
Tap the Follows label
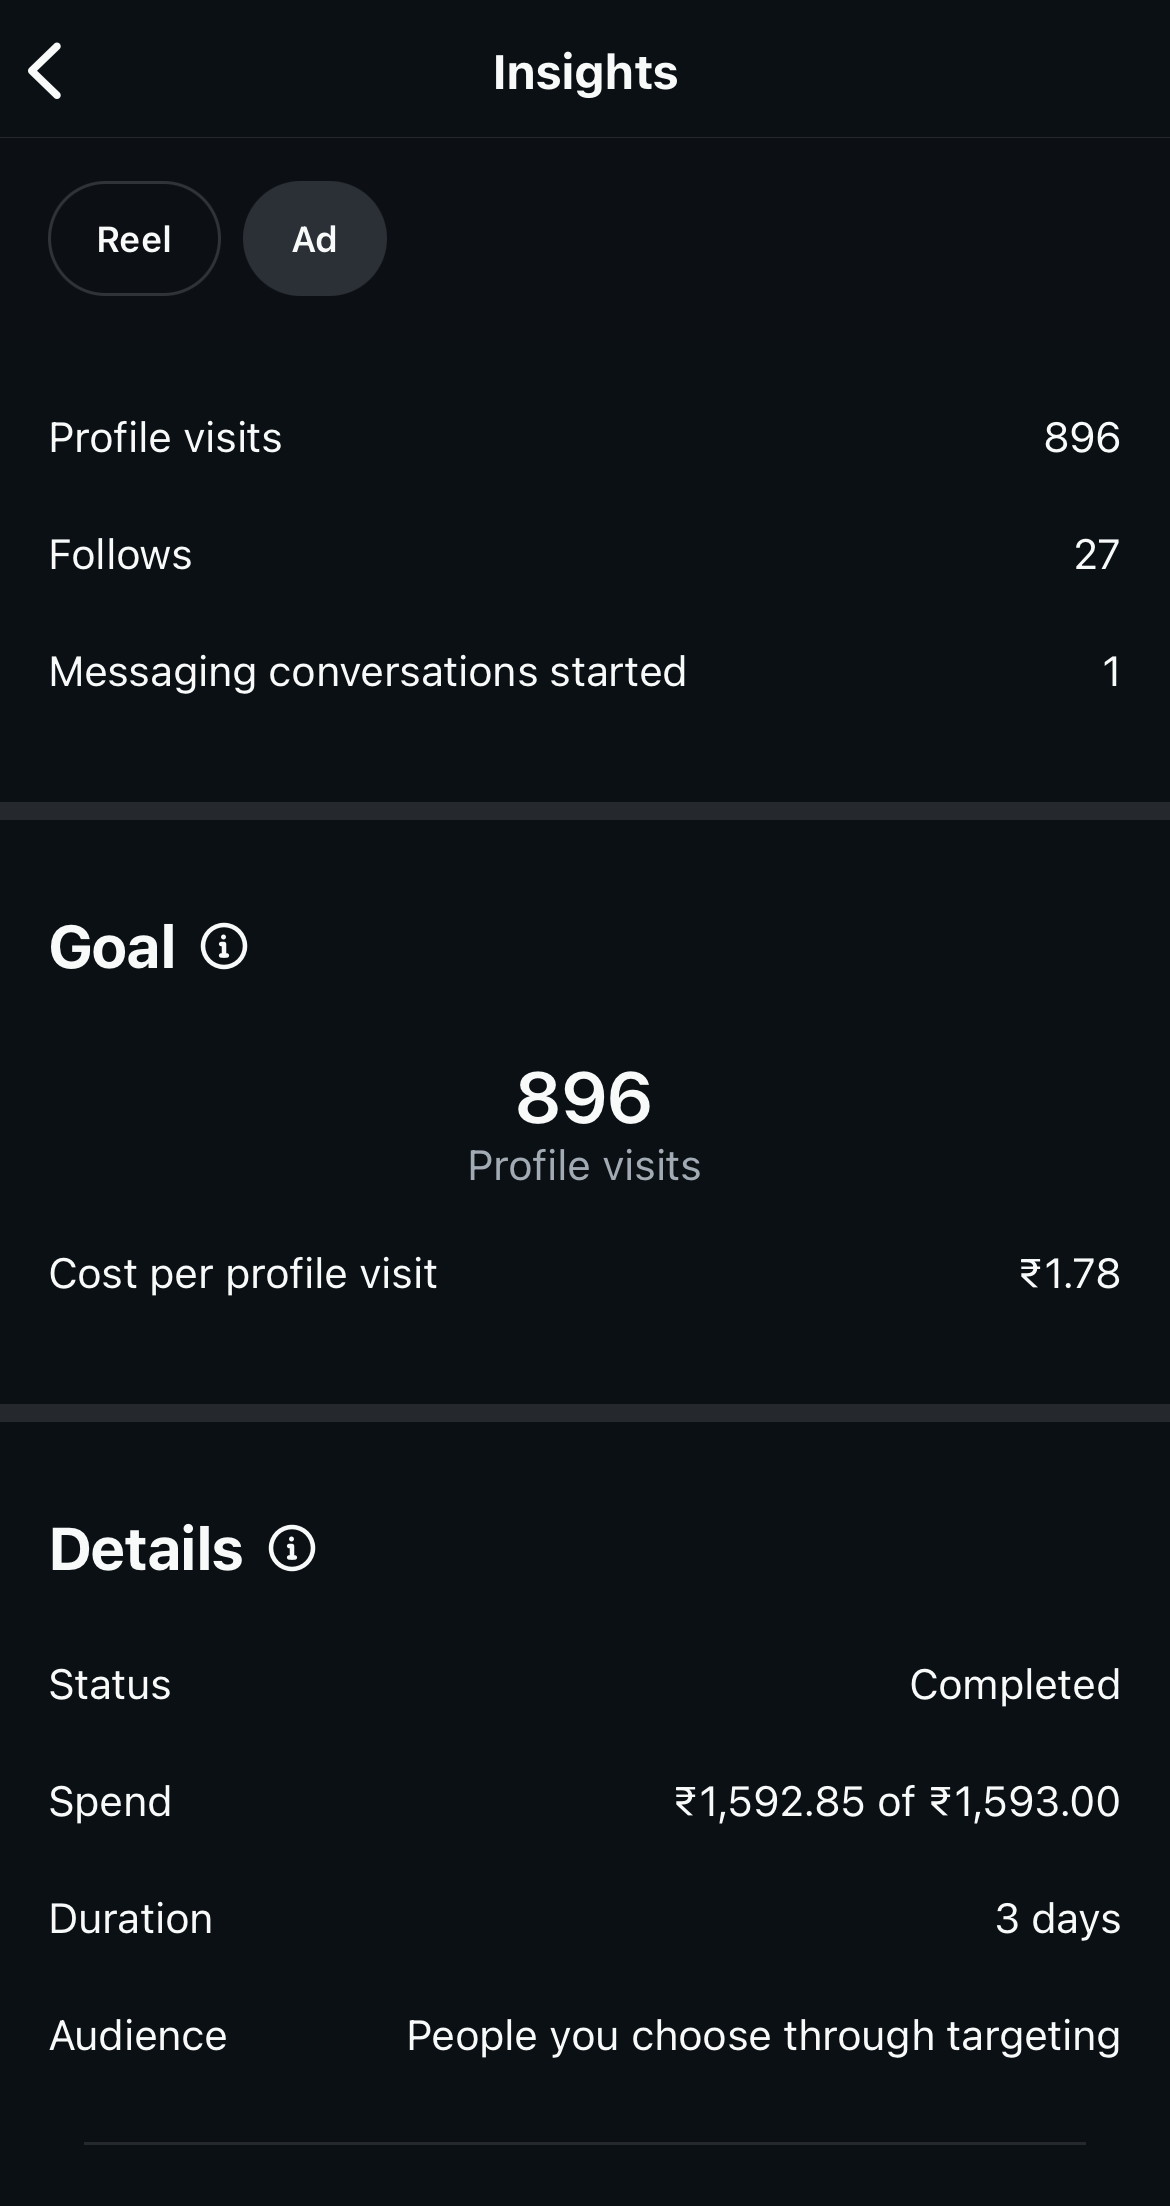[120, 555]
